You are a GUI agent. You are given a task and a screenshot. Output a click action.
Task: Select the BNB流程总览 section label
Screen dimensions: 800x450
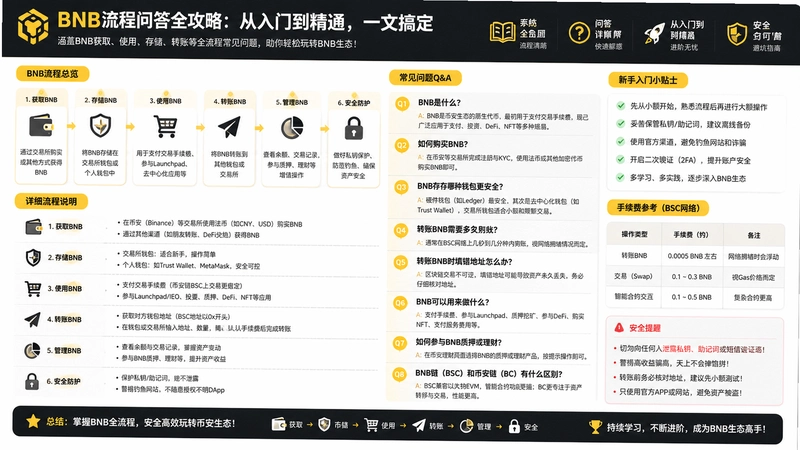point(52,73)
